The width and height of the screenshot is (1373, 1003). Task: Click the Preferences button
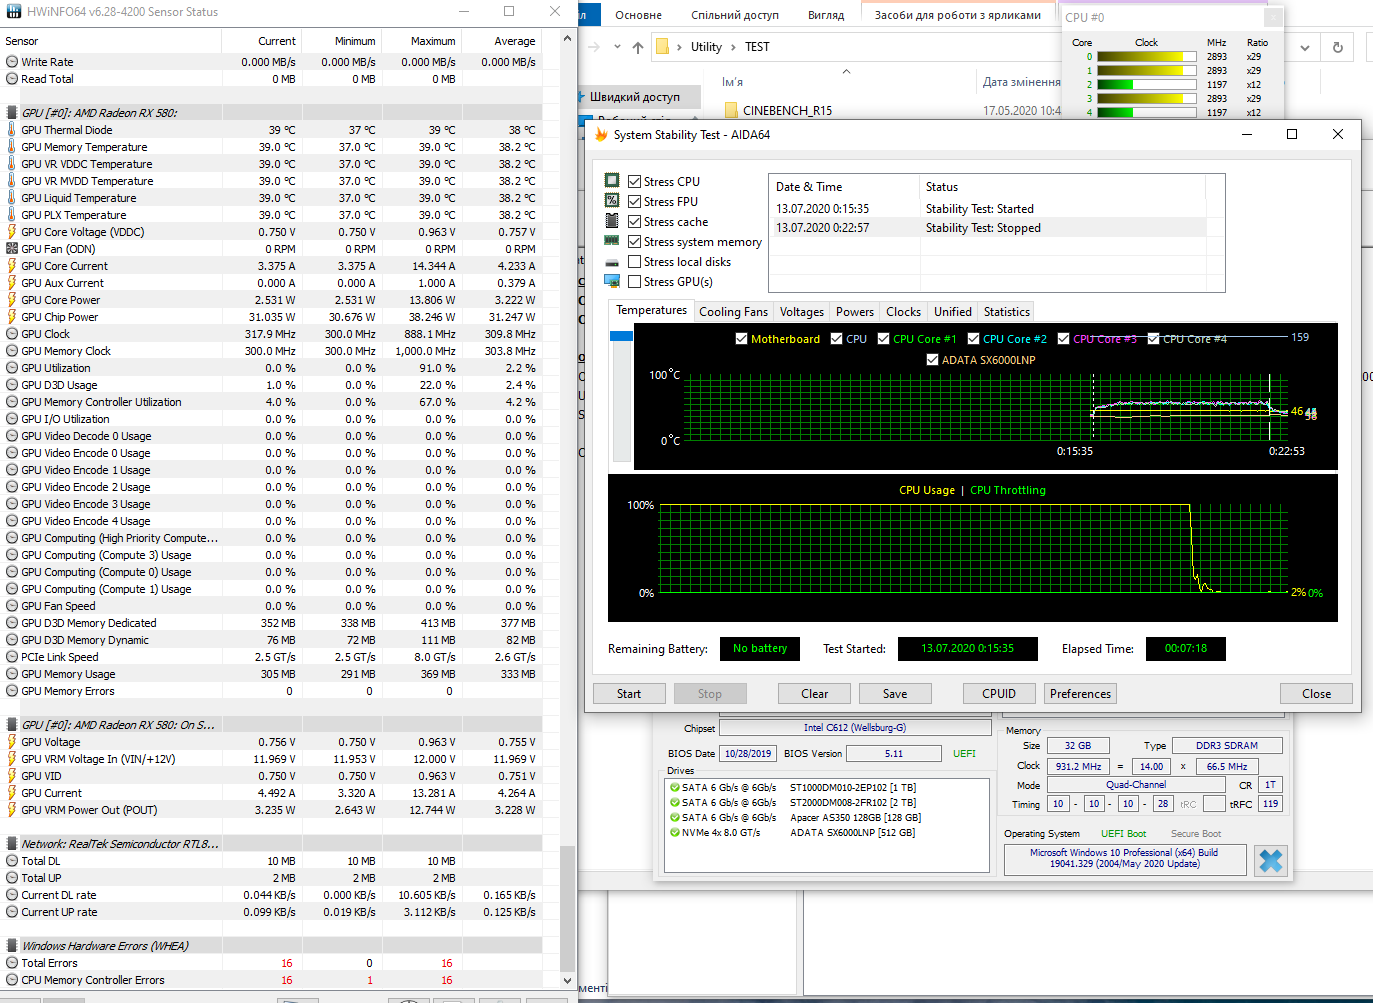1080,694
